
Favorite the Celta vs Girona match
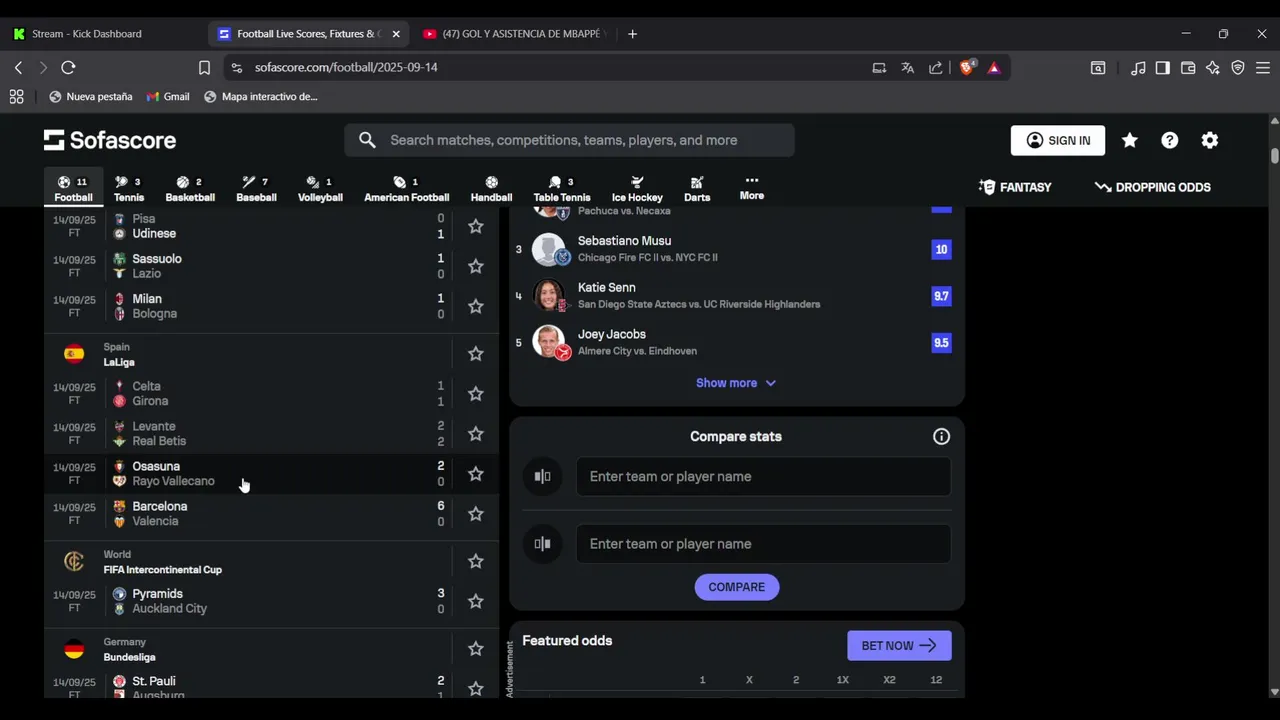coord(476,394)
